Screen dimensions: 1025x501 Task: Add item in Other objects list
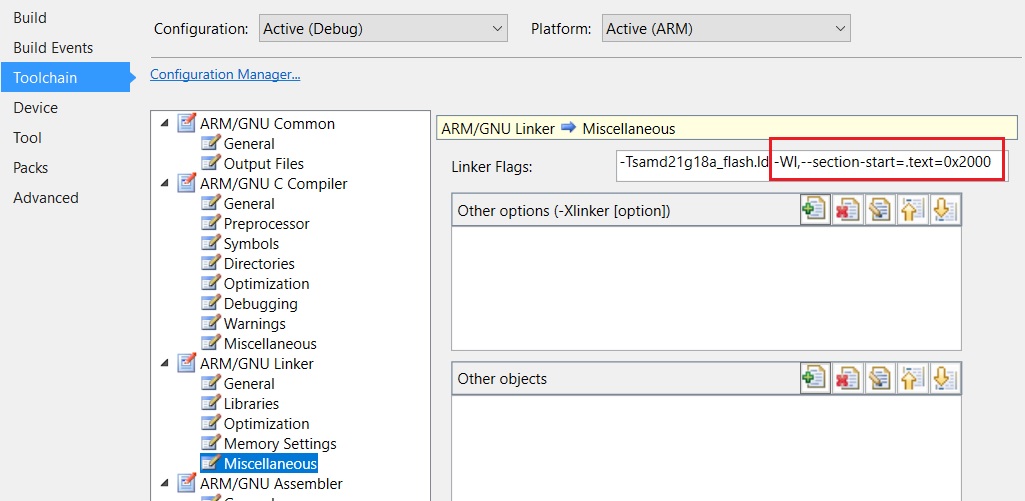pos(815,378)
